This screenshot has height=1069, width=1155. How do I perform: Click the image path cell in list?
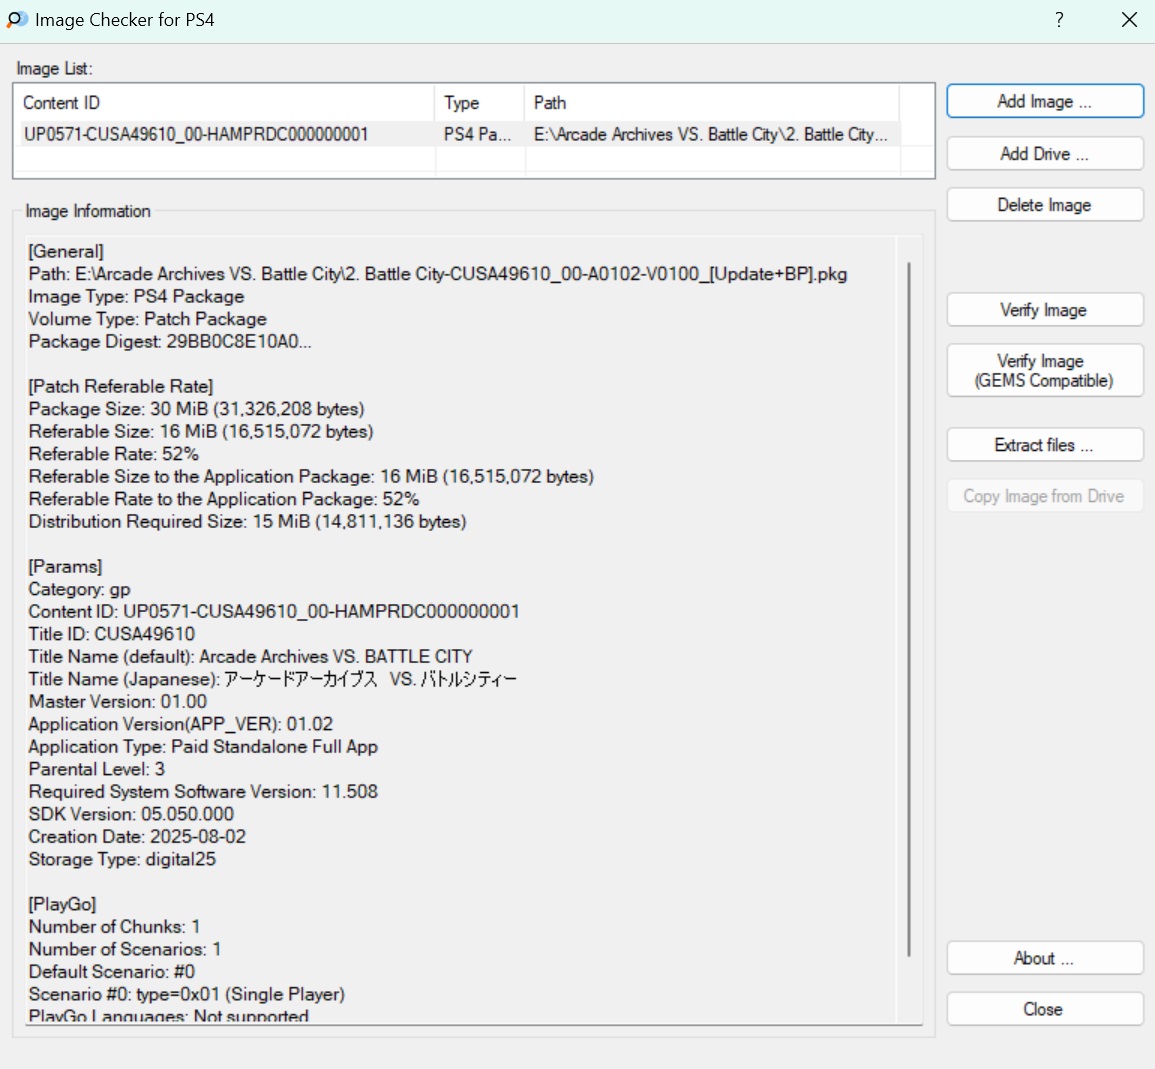click(710, 134)
